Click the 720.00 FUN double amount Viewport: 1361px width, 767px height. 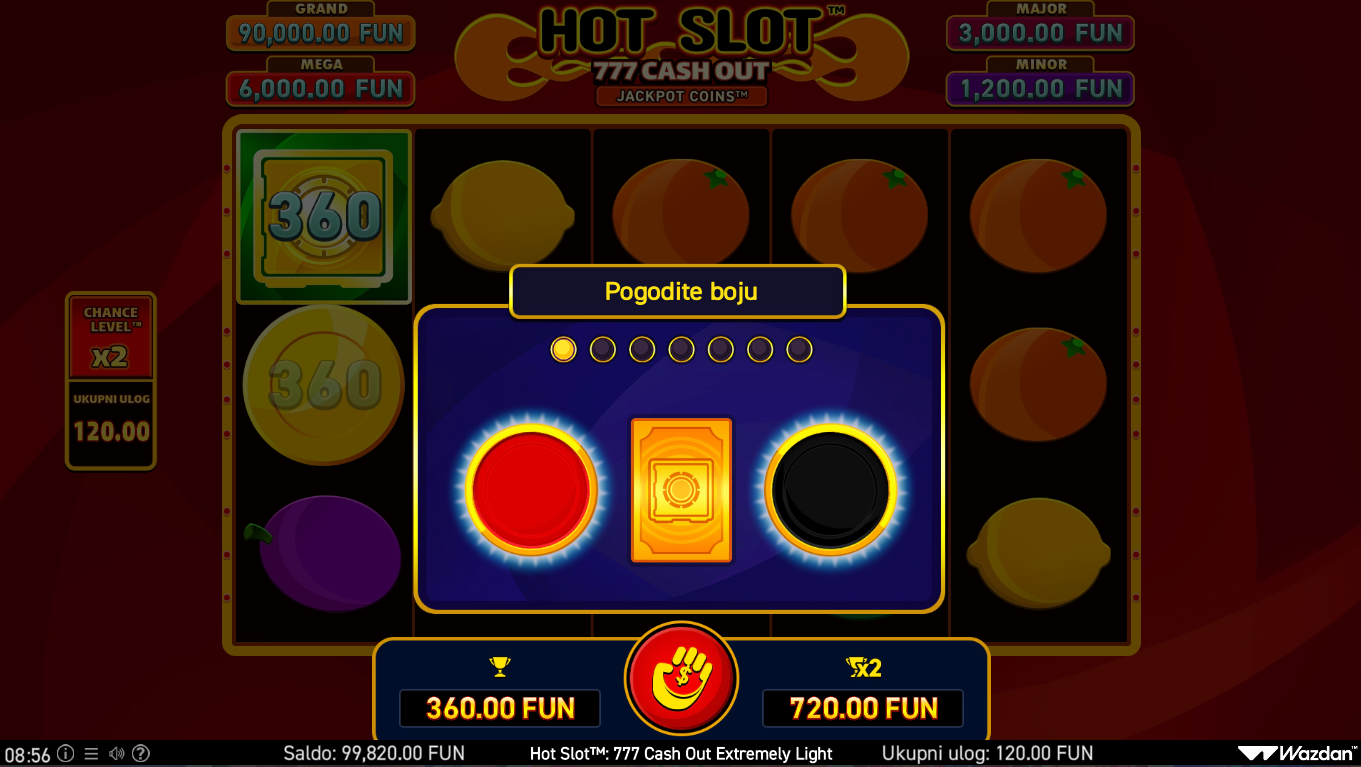click(863, 708)
